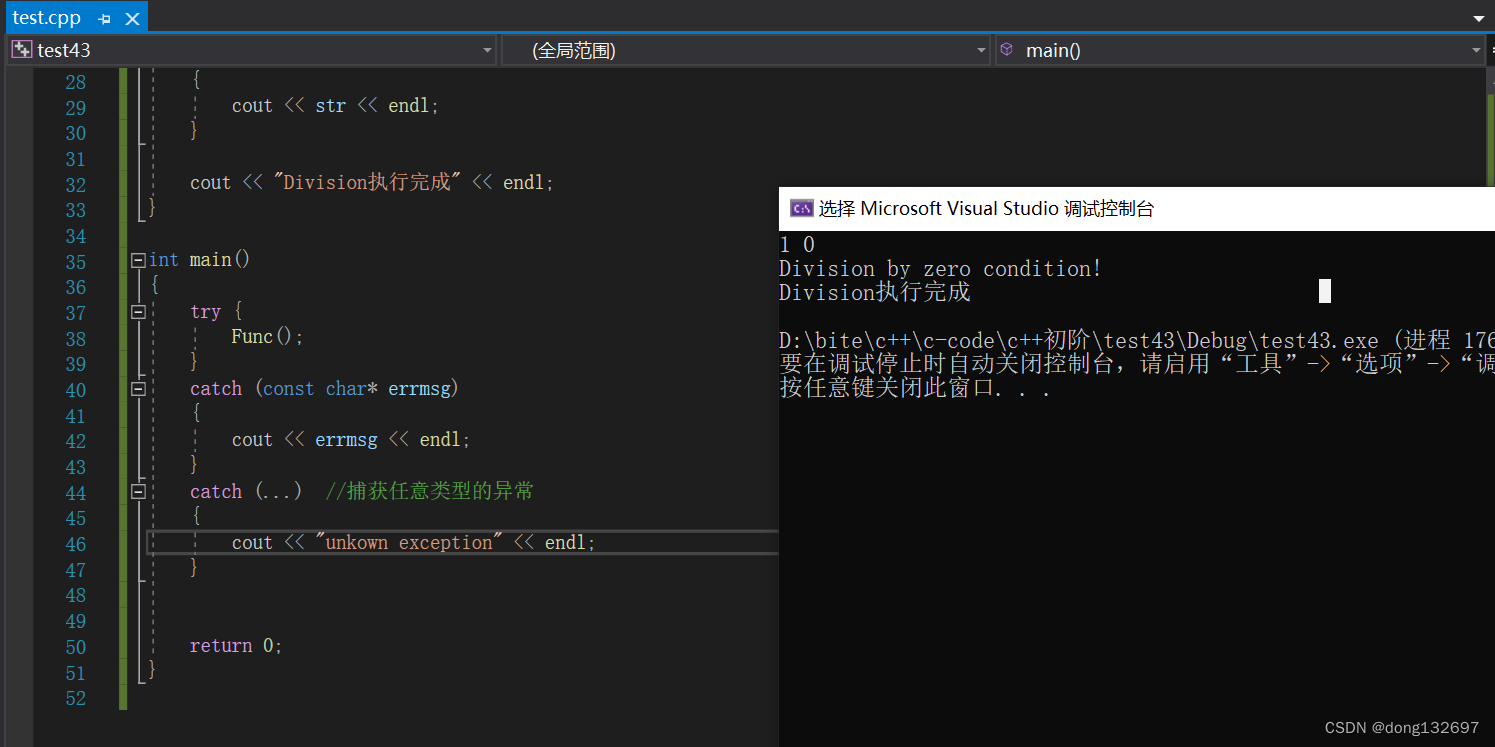Open the document list arrow at tab bar end
1495x747 pixels.
pos(1479,18)
